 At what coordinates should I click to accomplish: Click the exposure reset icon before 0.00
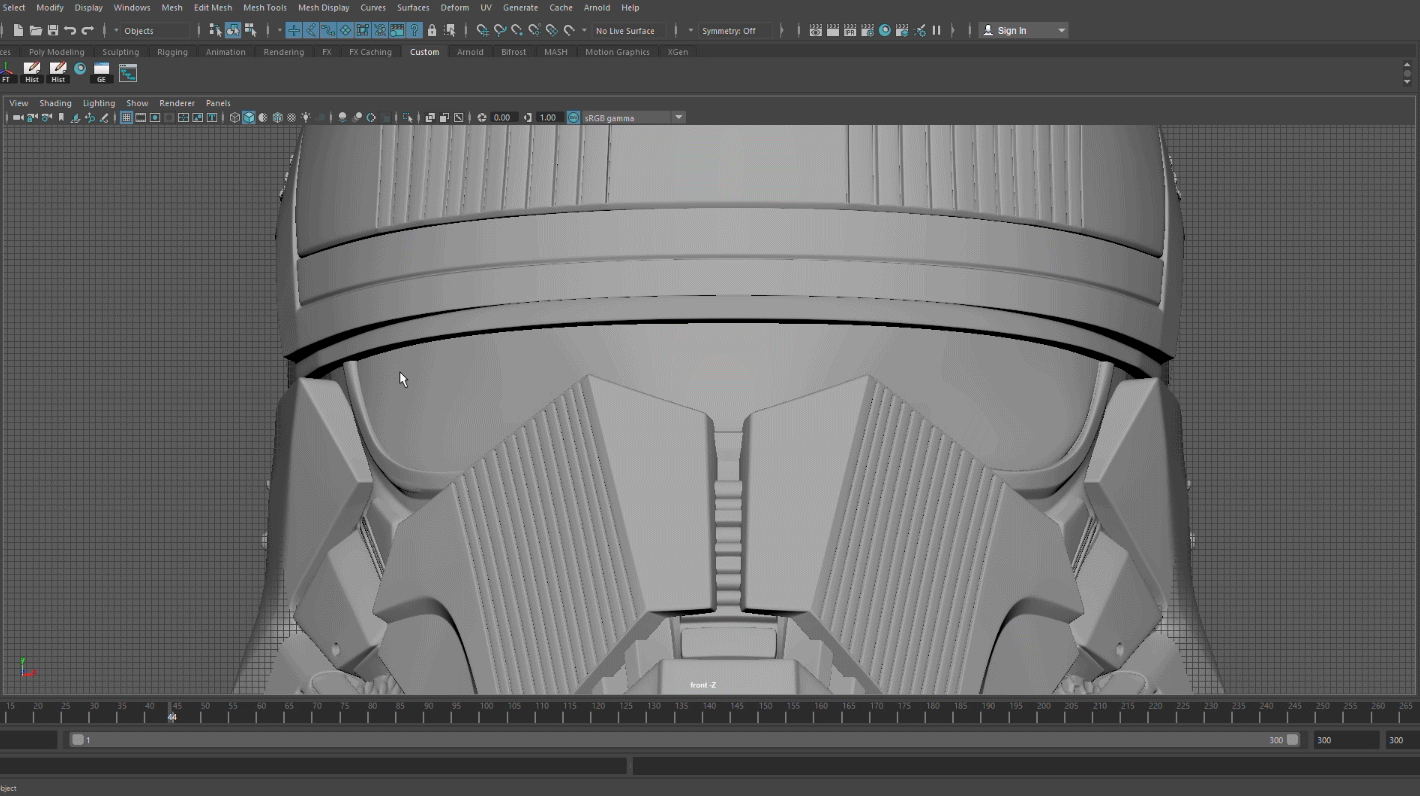coord(482,117)
